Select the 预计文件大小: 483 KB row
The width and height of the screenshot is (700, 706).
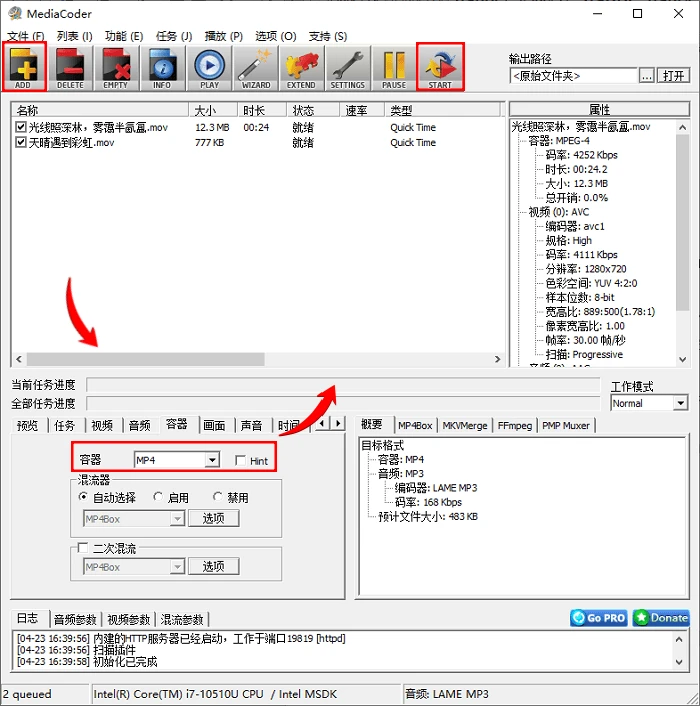point(428,516)
